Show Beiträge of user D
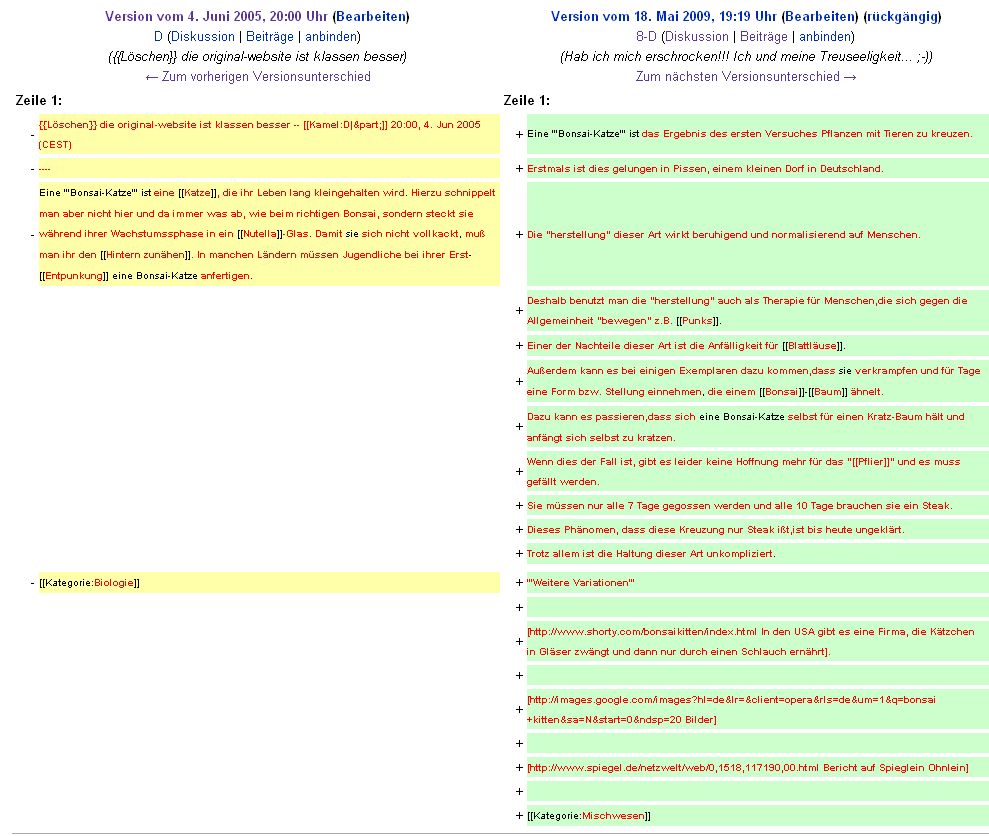989x836 pixels. [270, 36]
